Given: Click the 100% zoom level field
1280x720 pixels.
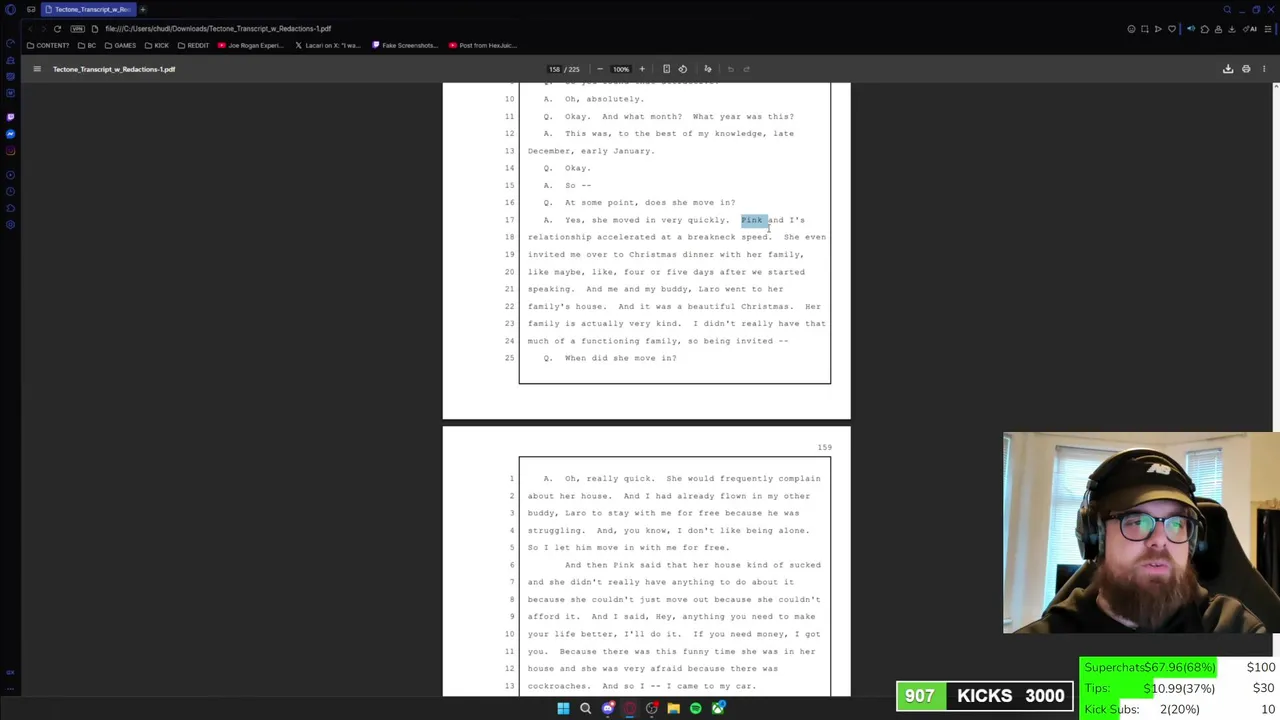Looking at the screenshot, I should pyautogui.click(x=621, y=69).
